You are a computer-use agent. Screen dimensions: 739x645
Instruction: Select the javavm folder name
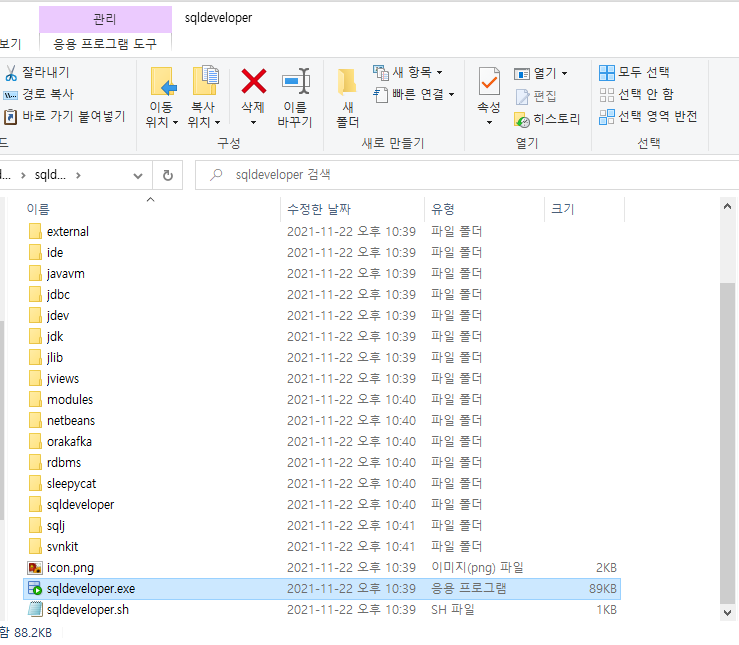tap(66, 274)
